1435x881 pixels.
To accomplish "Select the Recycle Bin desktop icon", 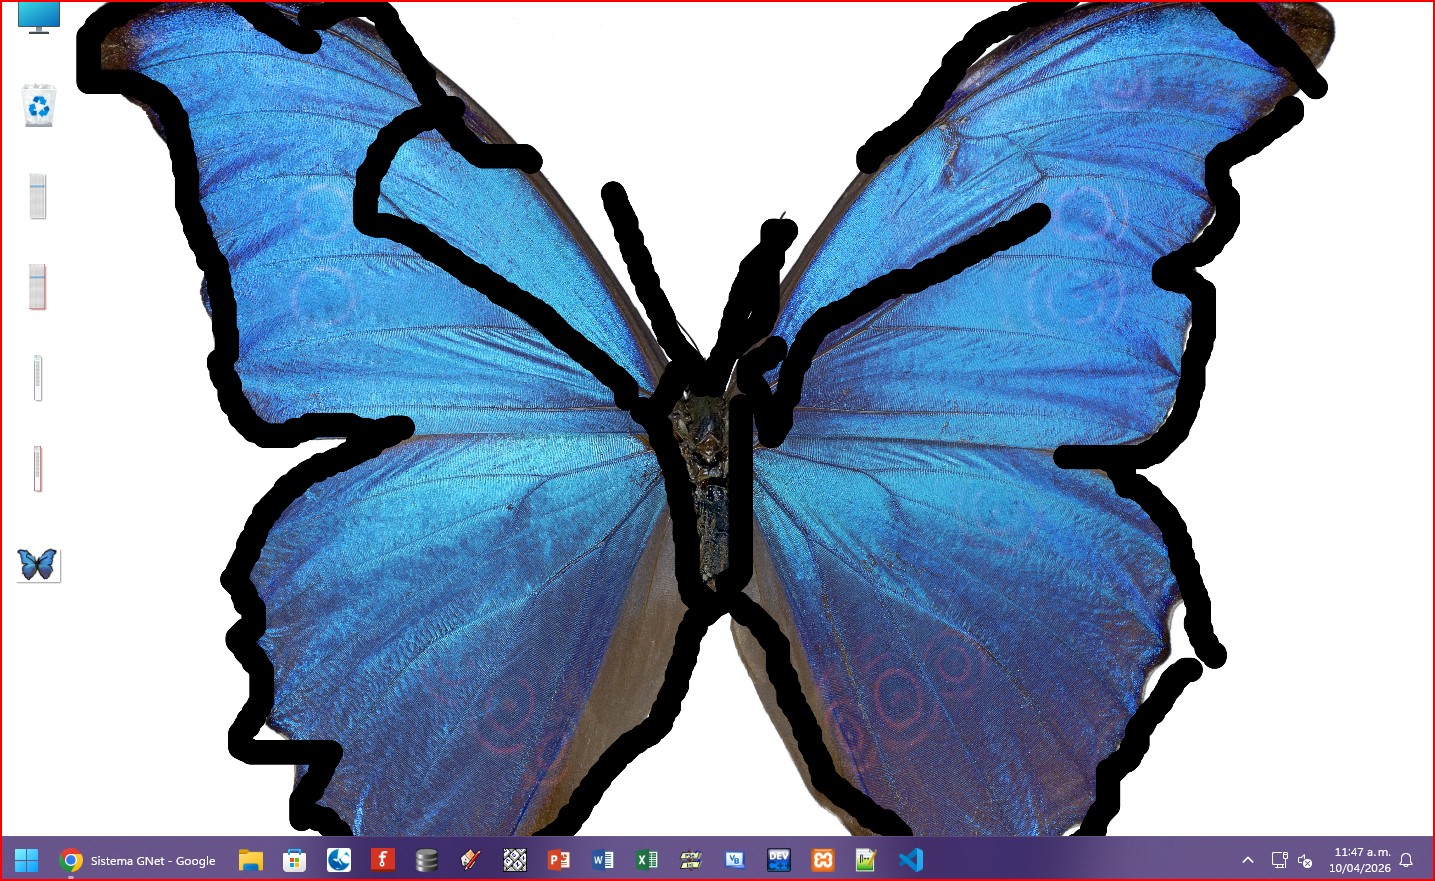I will point(39,105).
